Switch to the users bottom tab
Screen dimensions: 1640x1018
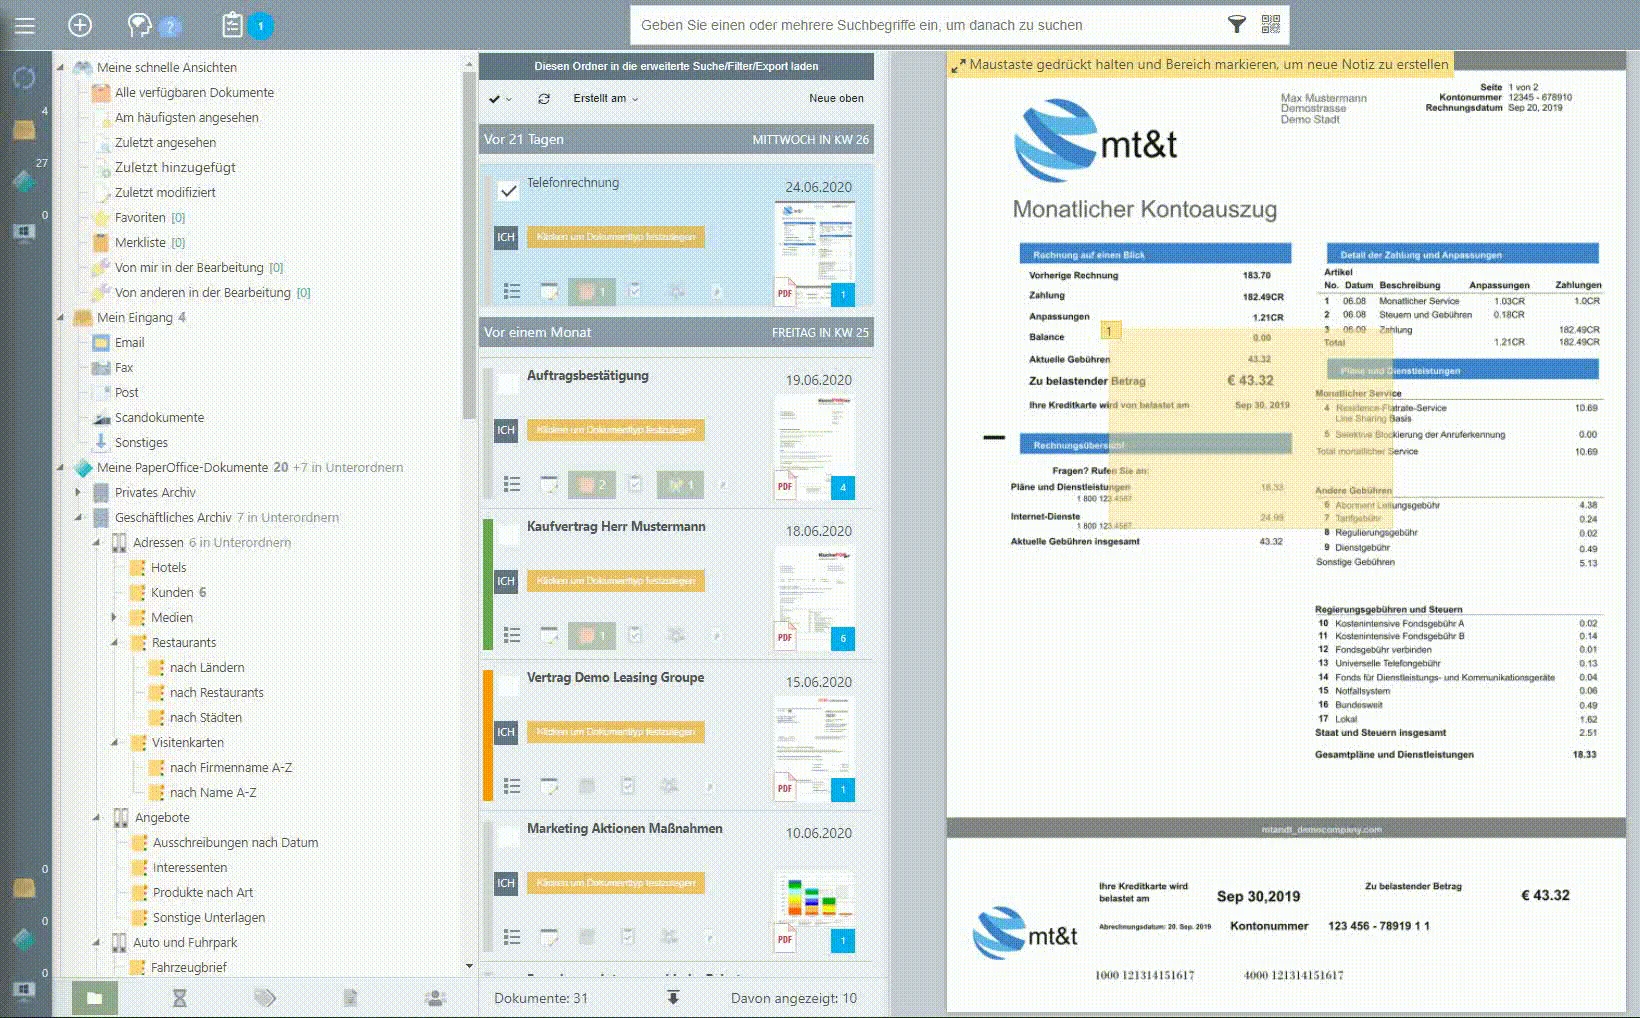(435, 998)
